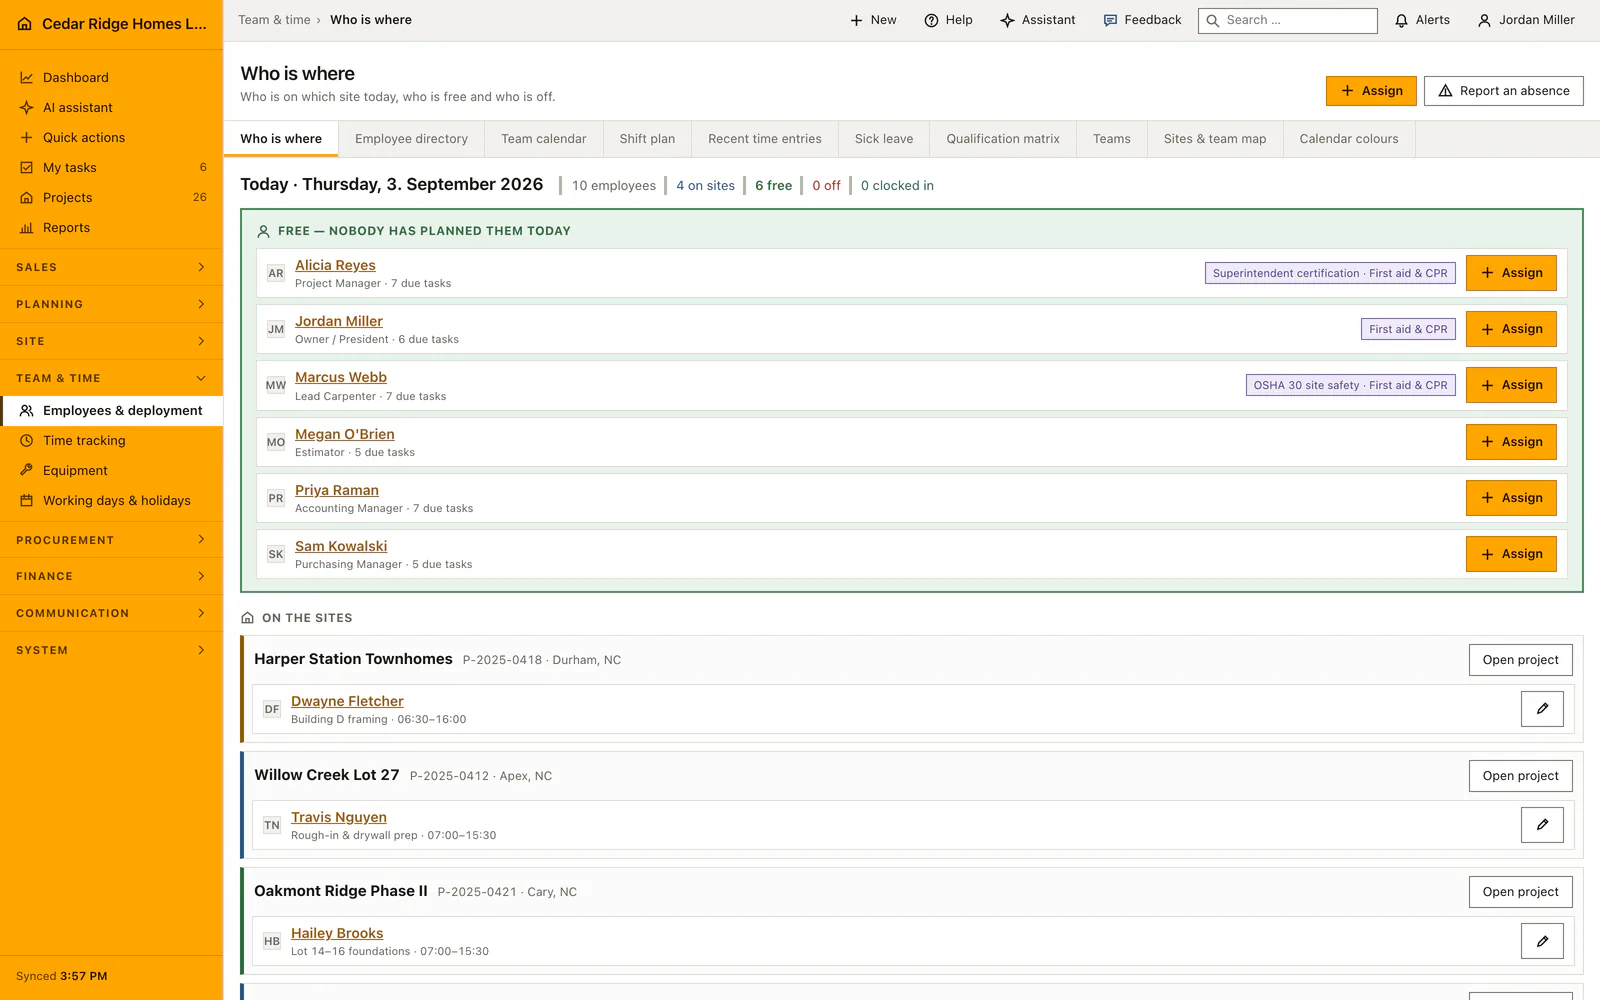Image resolution: width=1600 pixels, height=1000 pixels.
Task: Click the Team & time breadcrumb
Action: click(274, 20)
